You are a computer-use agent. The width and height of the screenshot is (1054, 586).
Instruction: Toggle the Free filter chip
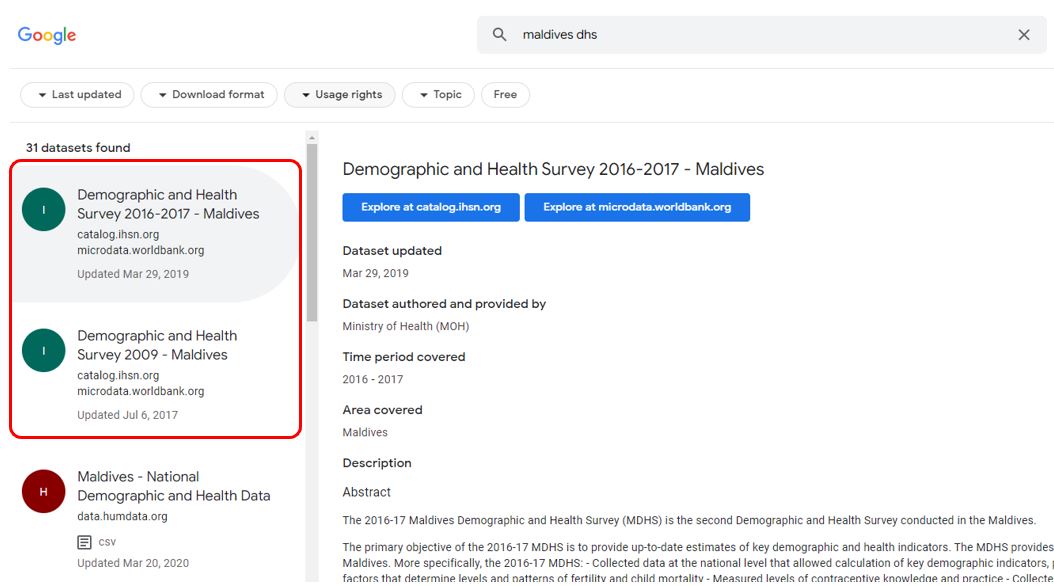coord(505,95)
